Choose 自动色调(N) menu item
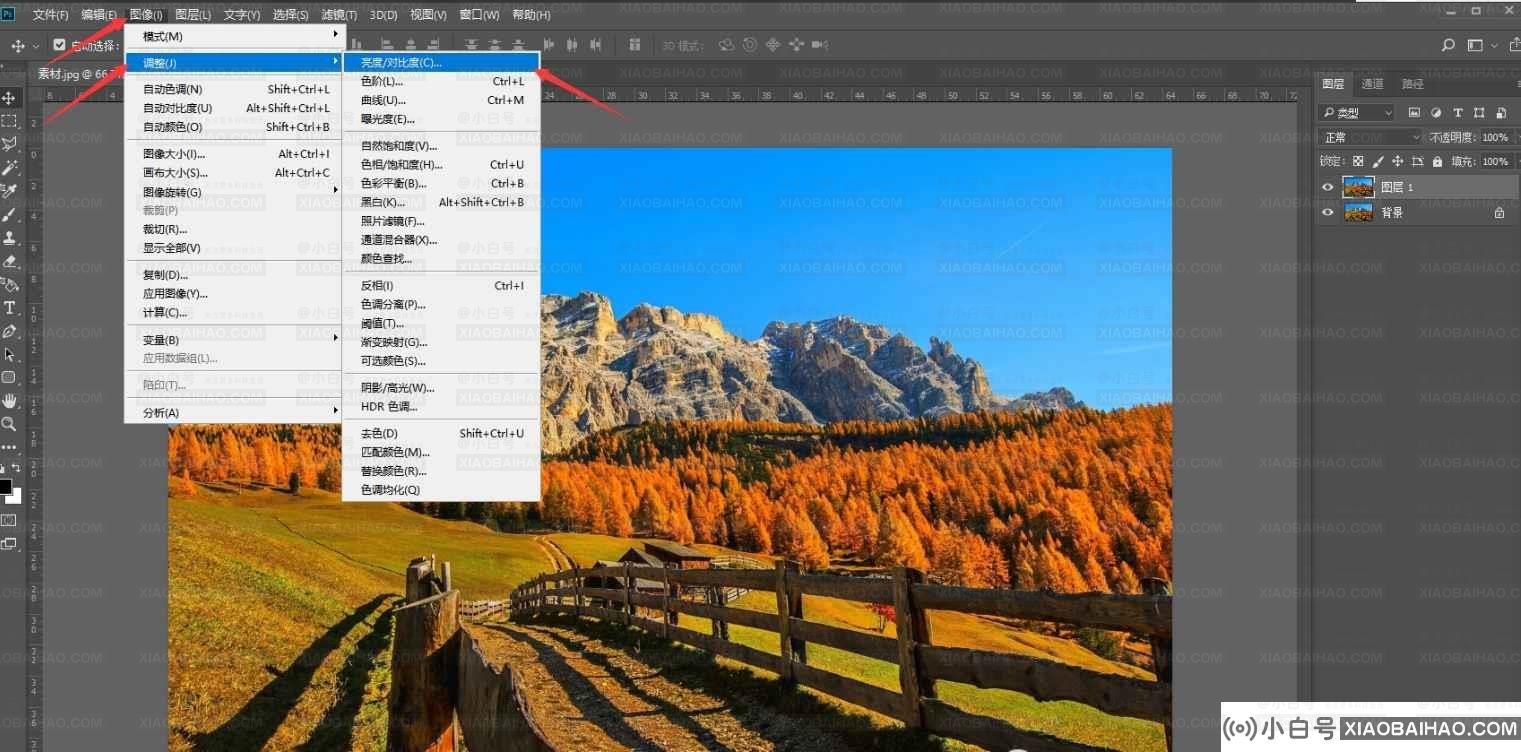1521x752 pixels. [x=232, y=89]
